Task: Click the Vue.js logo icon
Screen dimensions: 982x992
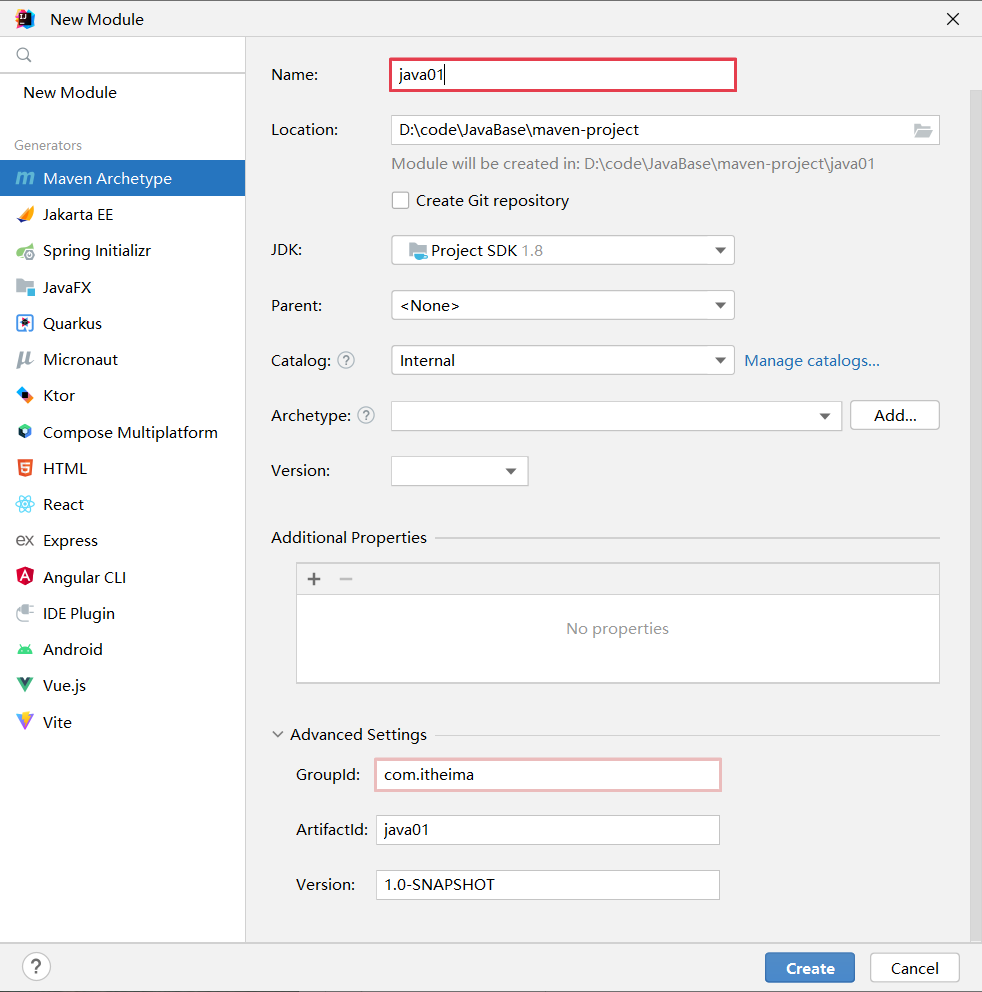Action: tap(25, 685)
